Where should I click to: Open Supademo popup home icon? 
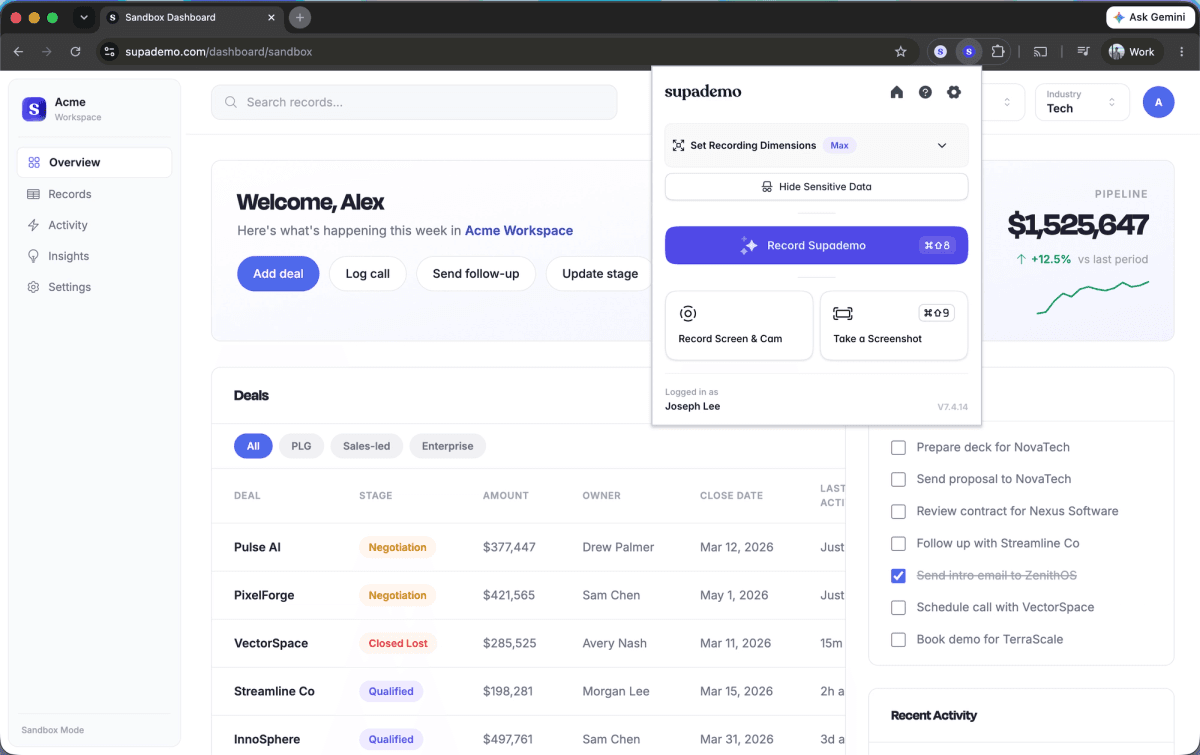897,92
